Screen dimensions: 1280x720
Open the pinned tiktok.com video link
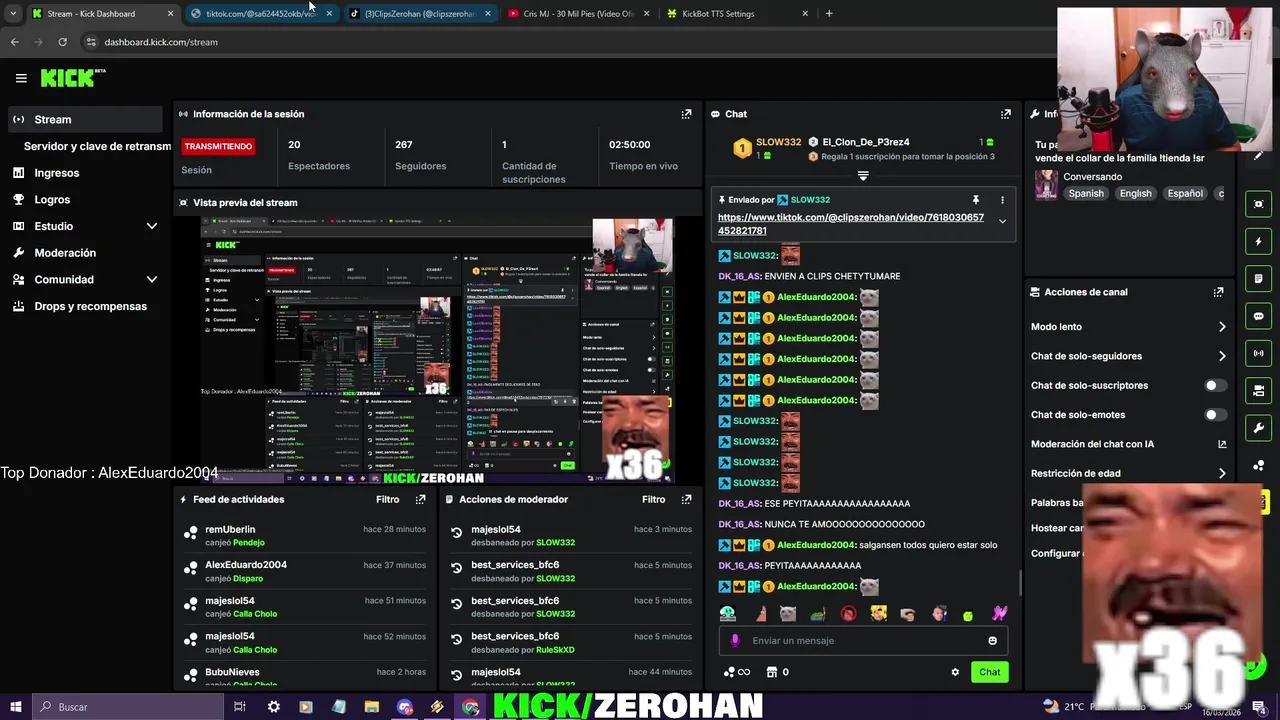click(x=851, y=224)
